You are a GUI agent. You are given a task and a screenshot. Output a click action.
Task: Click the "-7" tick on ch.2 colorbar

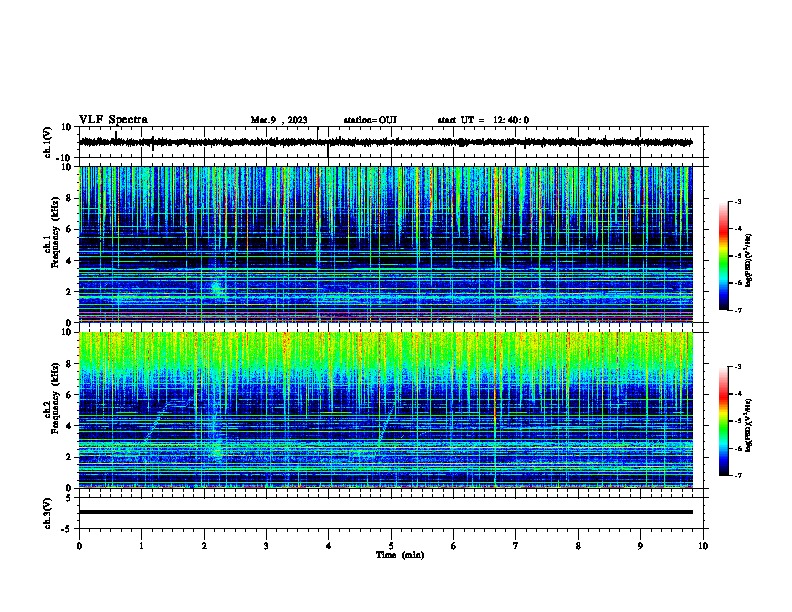click(737, 476)
